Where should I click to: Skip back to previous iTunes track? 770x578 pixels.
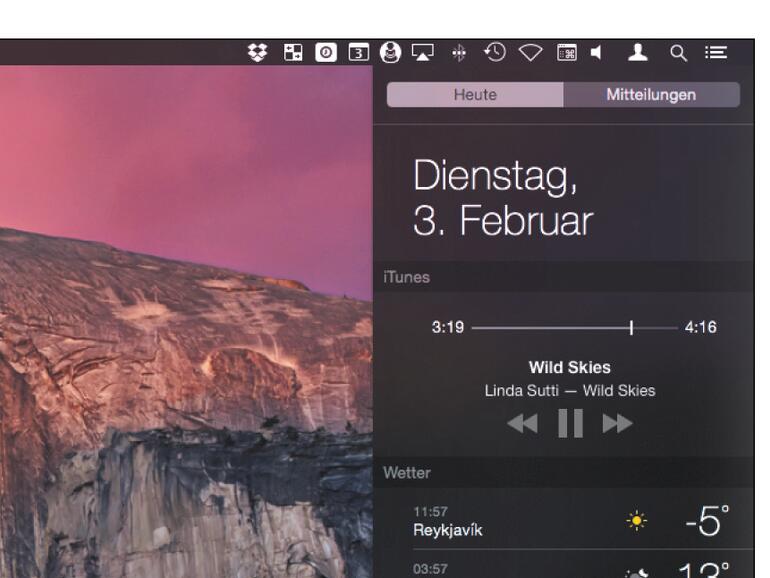[x=522, y=423]
